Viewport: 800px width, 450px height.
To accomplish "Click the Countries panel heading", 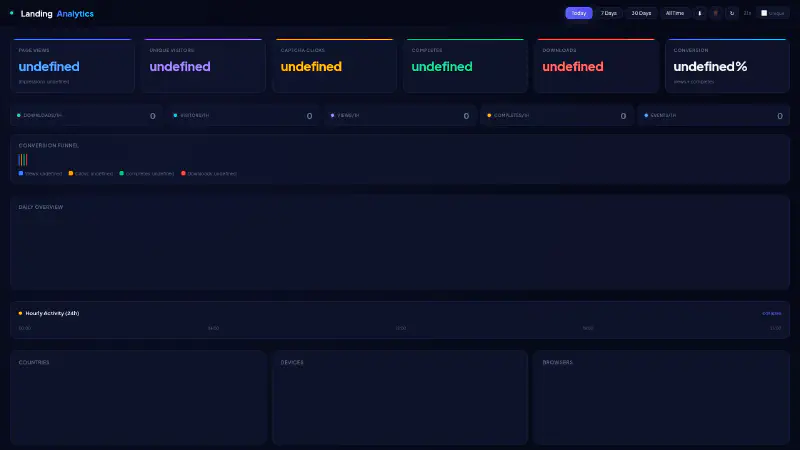I will click(34, 362).
